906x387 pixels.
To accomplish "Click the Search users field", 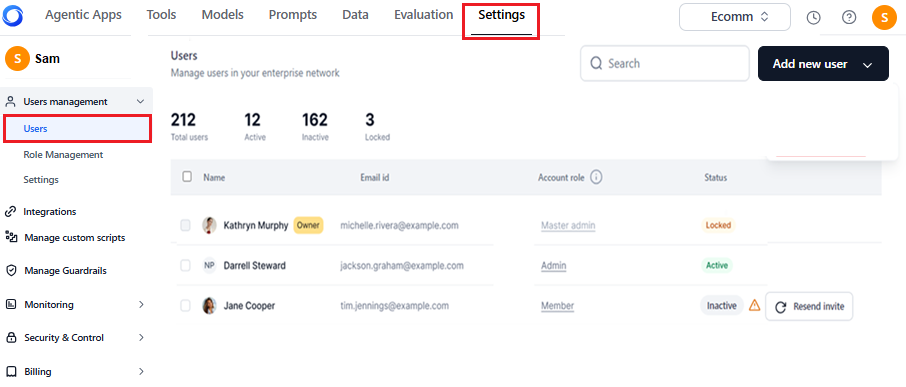I will pos(664,64).
